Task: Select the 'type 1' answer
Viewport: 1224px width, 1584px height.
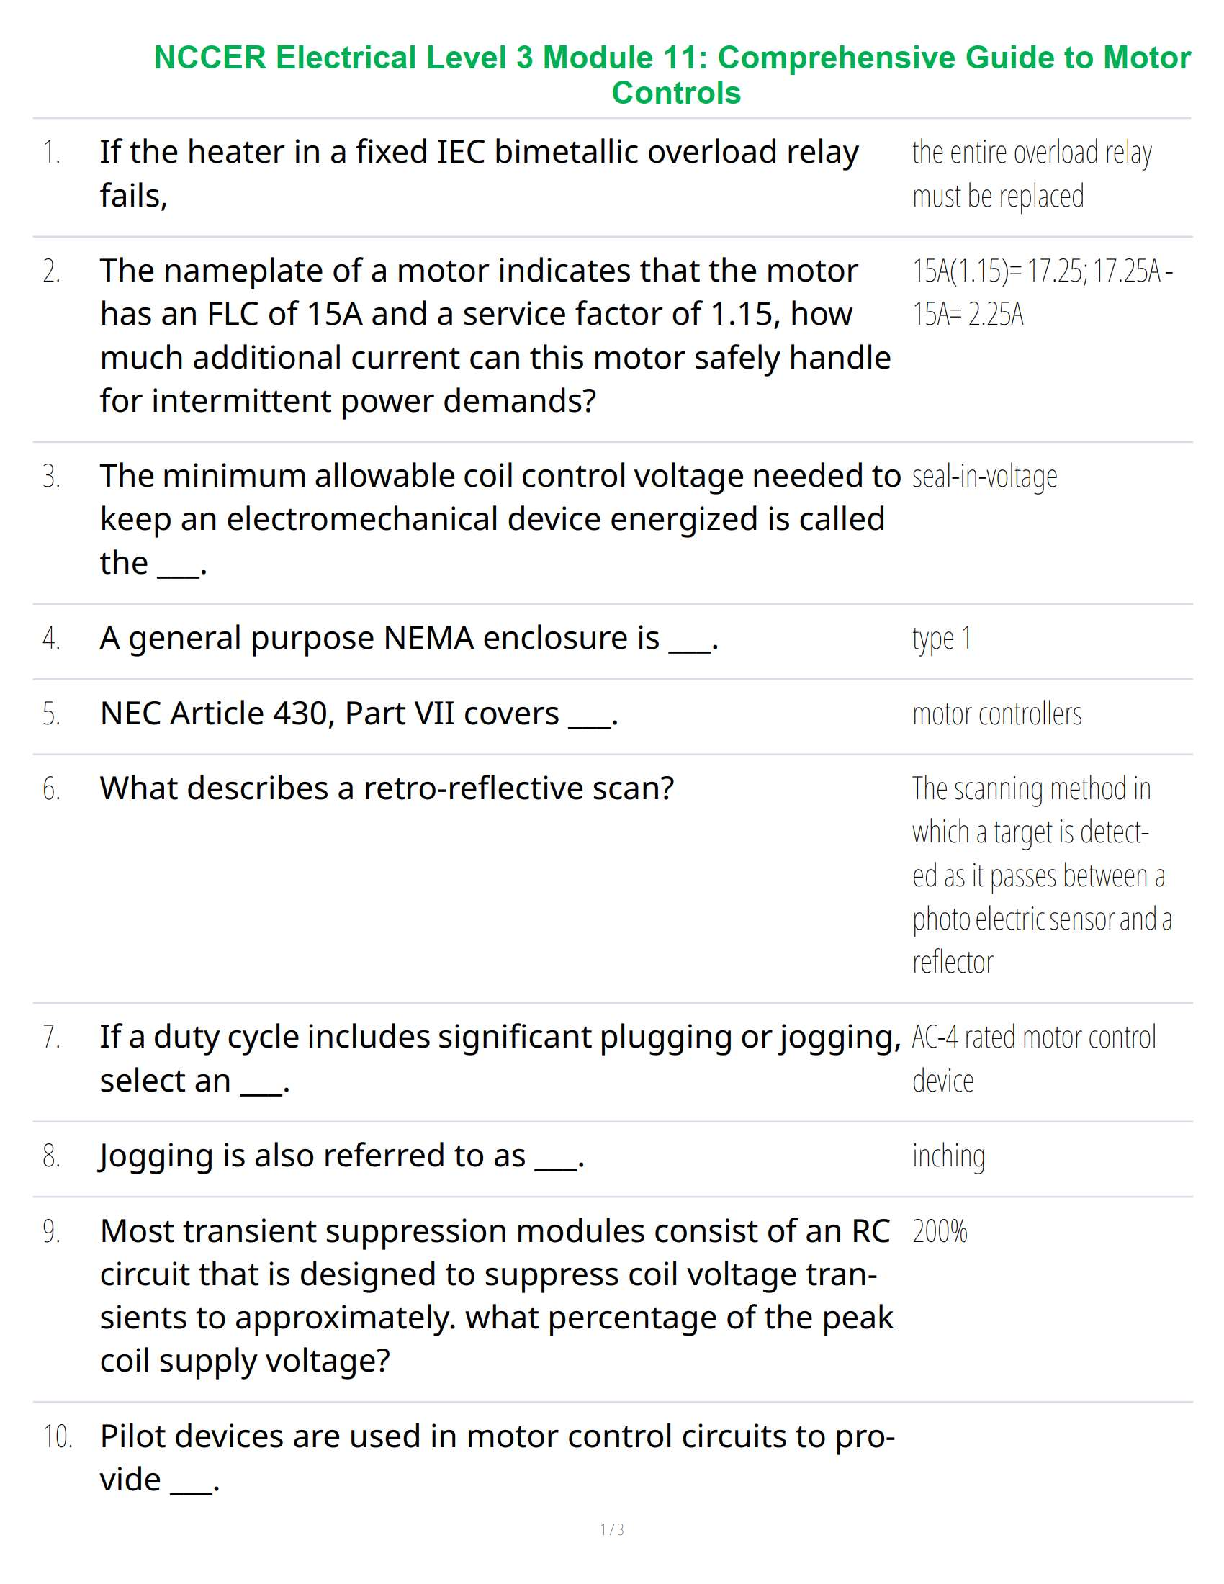Action: coord(941,639)
